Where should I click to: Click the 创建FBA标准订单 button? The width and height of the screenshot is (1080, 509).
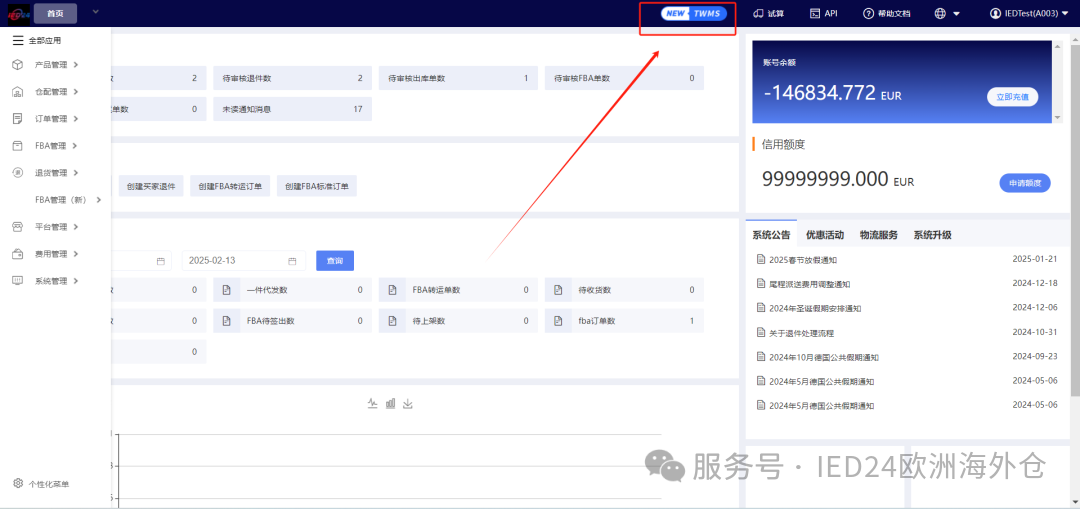point(317,186)
